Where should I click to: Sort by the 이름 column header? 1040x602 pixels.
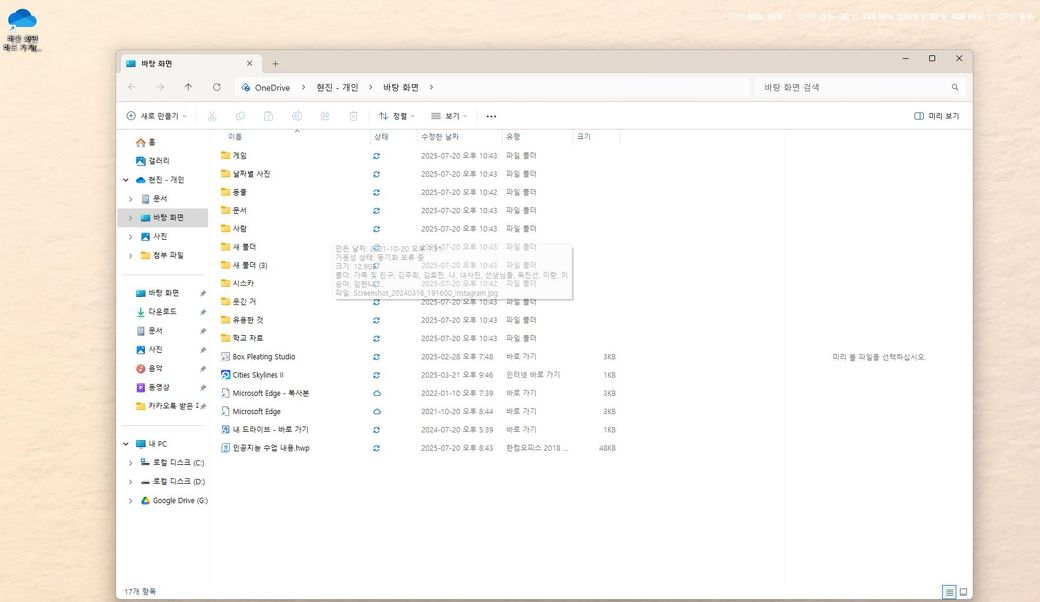coord(235,137)
